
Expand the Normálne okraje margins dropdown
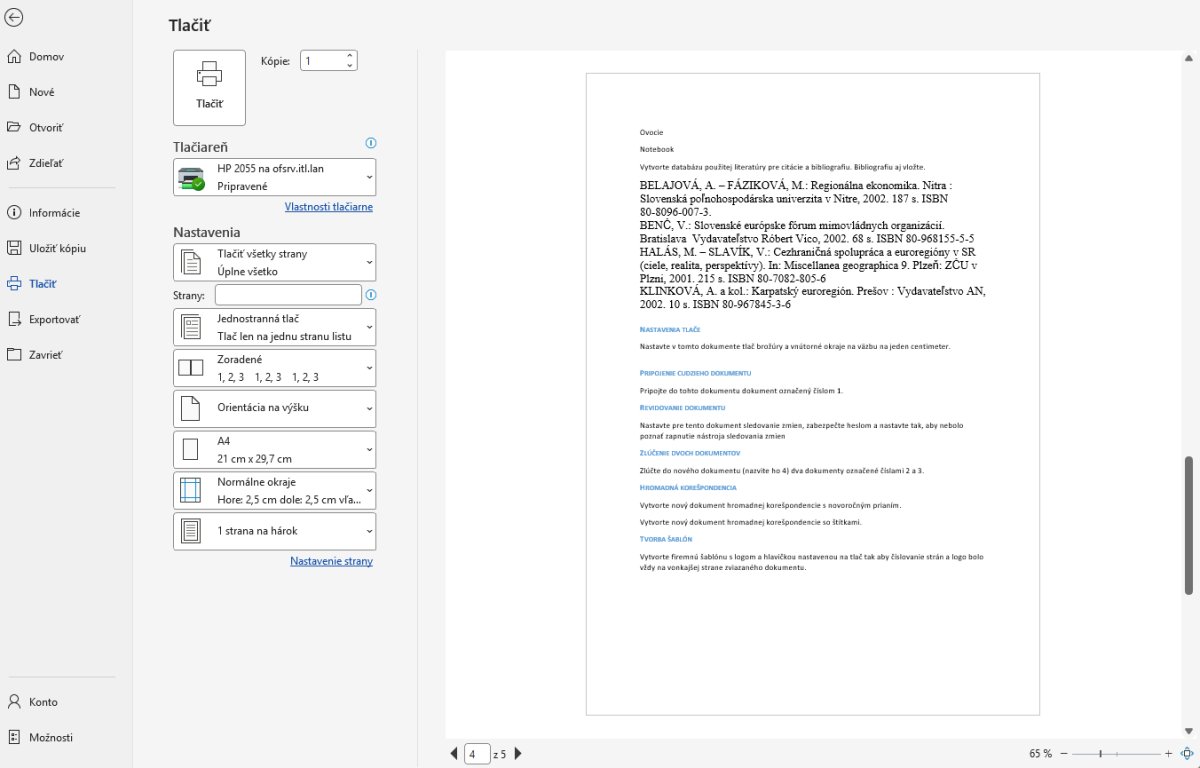pyautogui.click(x=275, y=490)
